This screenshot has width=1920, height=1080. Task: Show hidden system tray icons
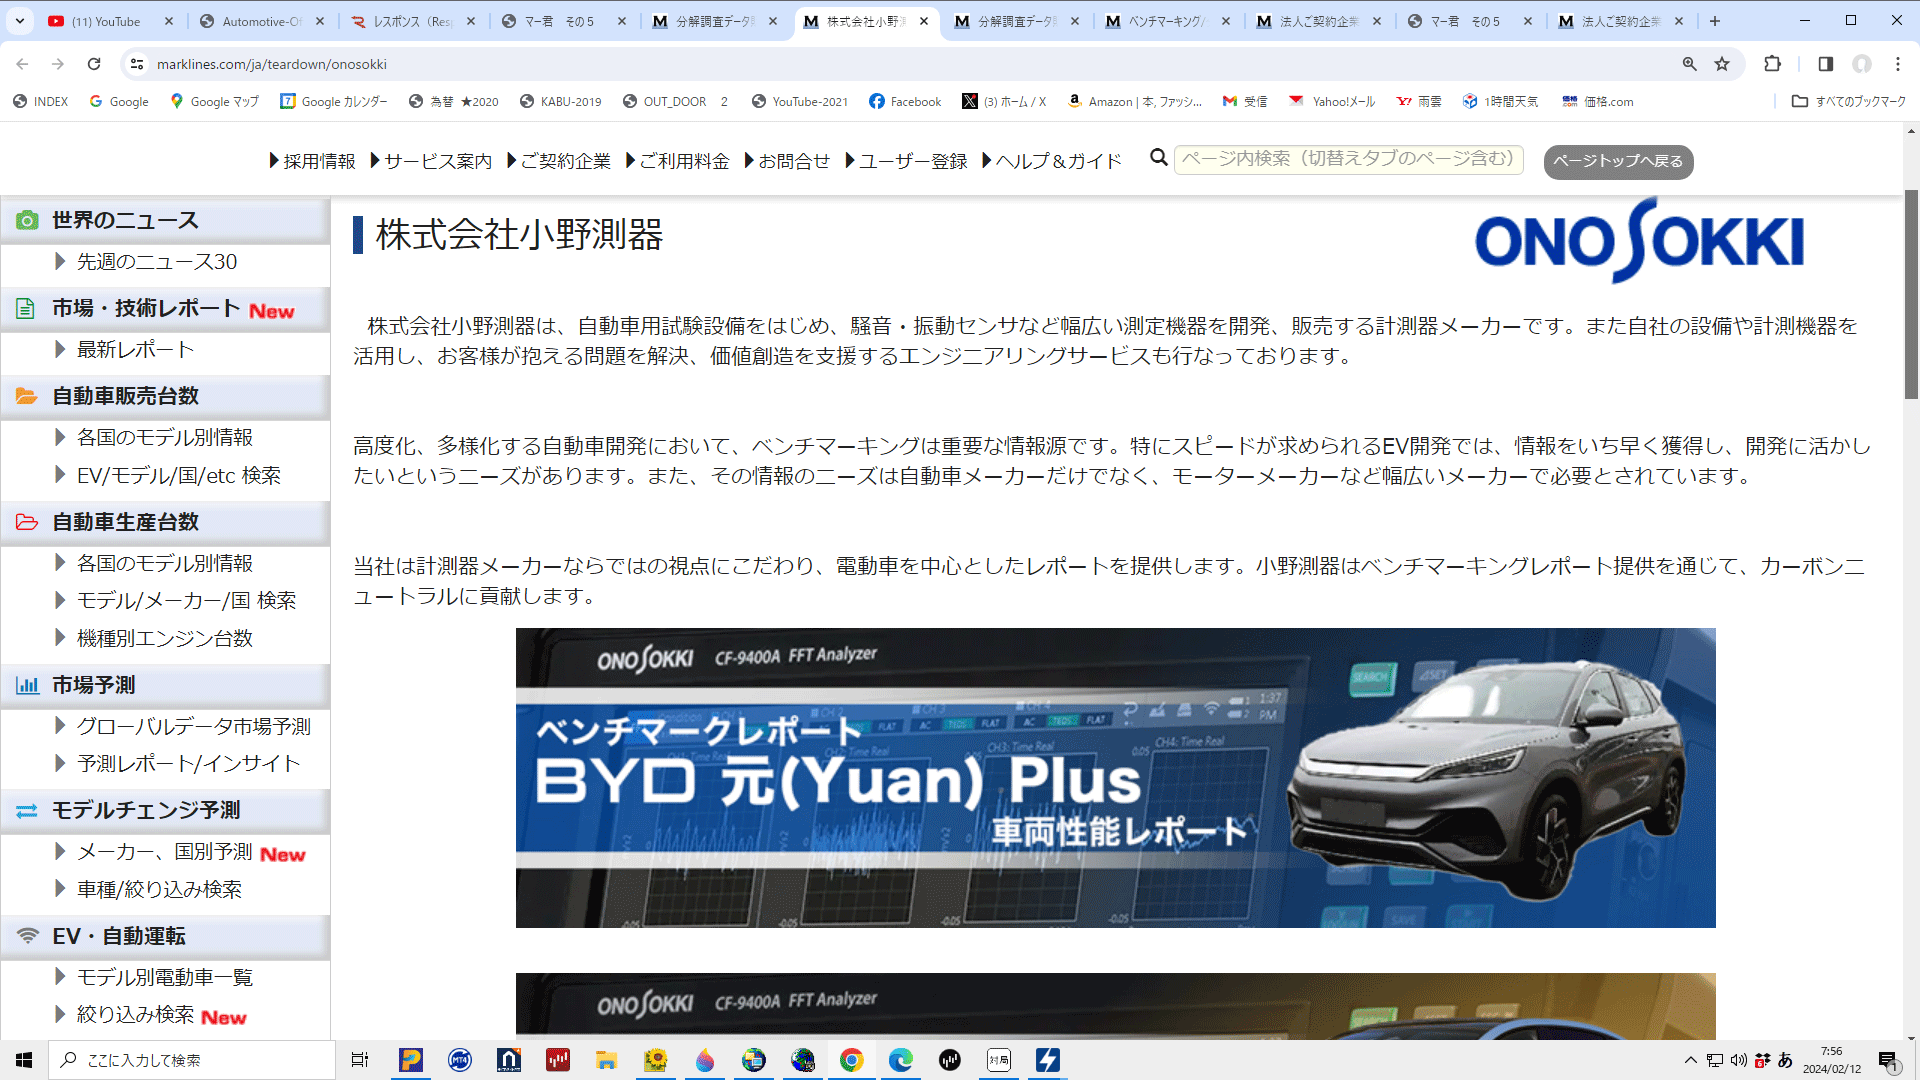click(x=1690, y=1060)
